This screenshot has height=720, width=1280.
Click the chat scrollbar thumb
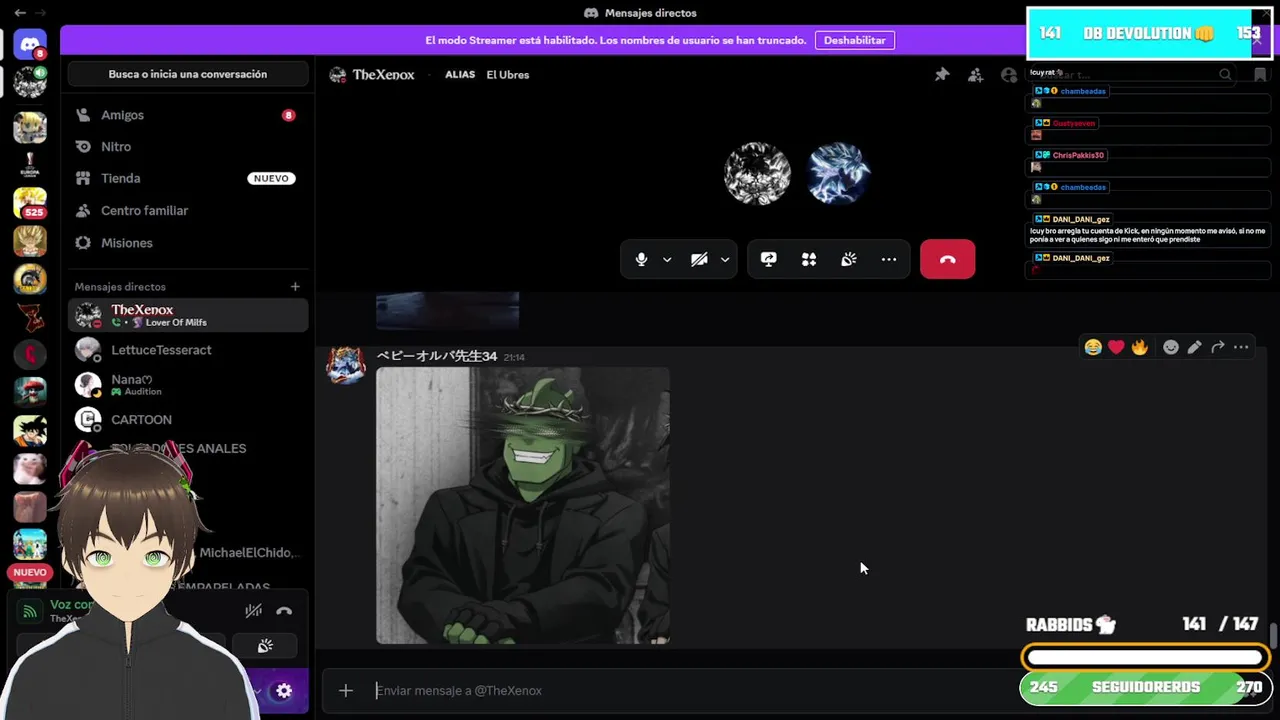coord(1273,635)
